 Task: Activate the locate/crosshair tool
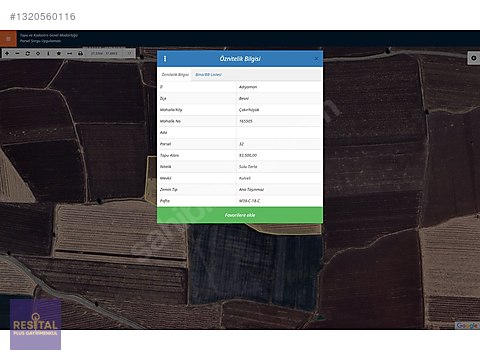[38, 53]
